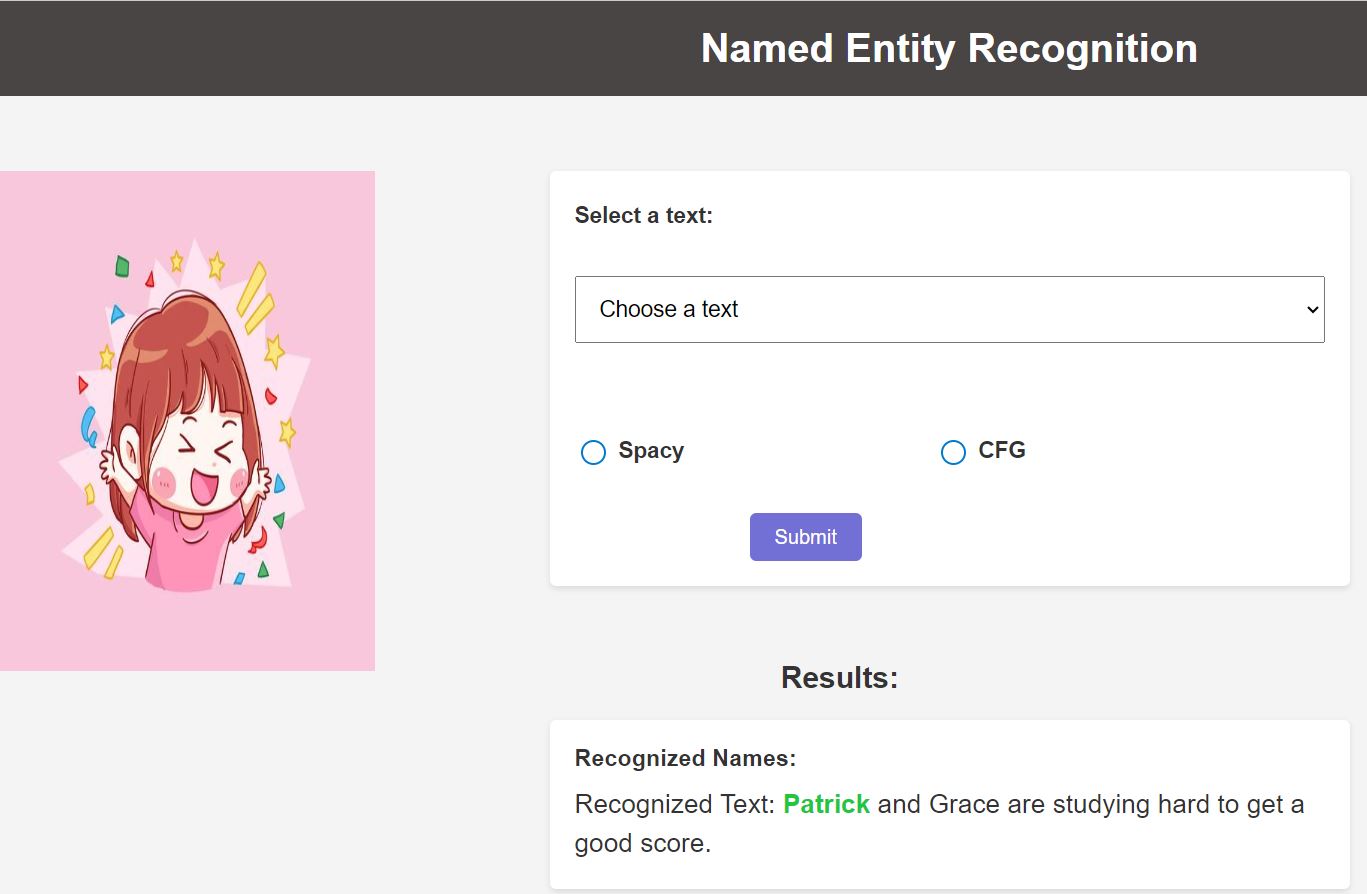Viewport: 1367px width, 894px height.
Task: Click the Results heading
Action: coord(839,677)
